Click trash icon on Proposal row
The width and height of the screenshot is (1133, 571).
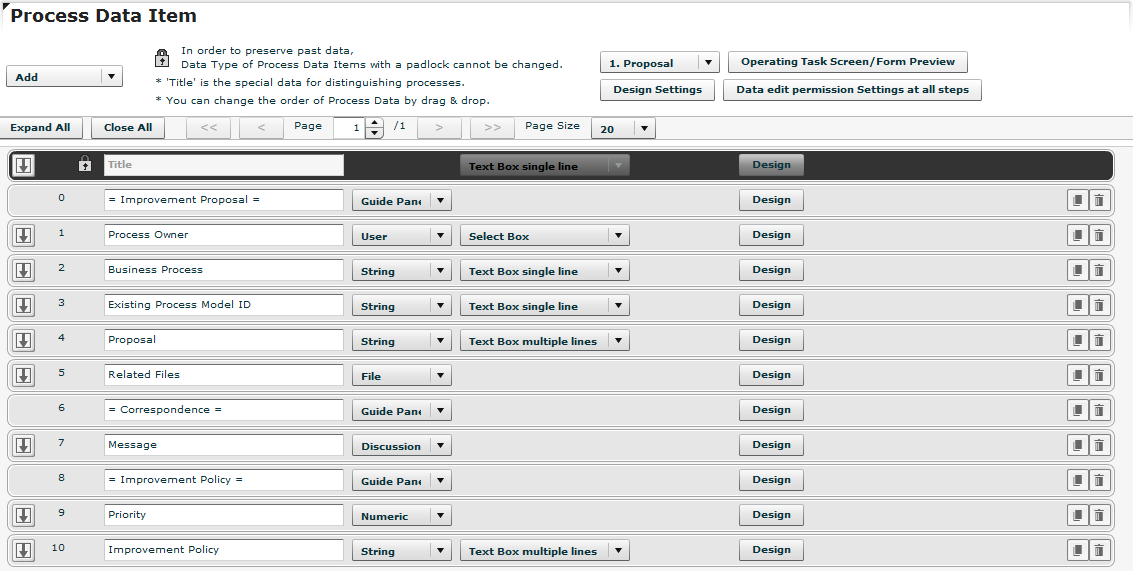(1099, 340)
